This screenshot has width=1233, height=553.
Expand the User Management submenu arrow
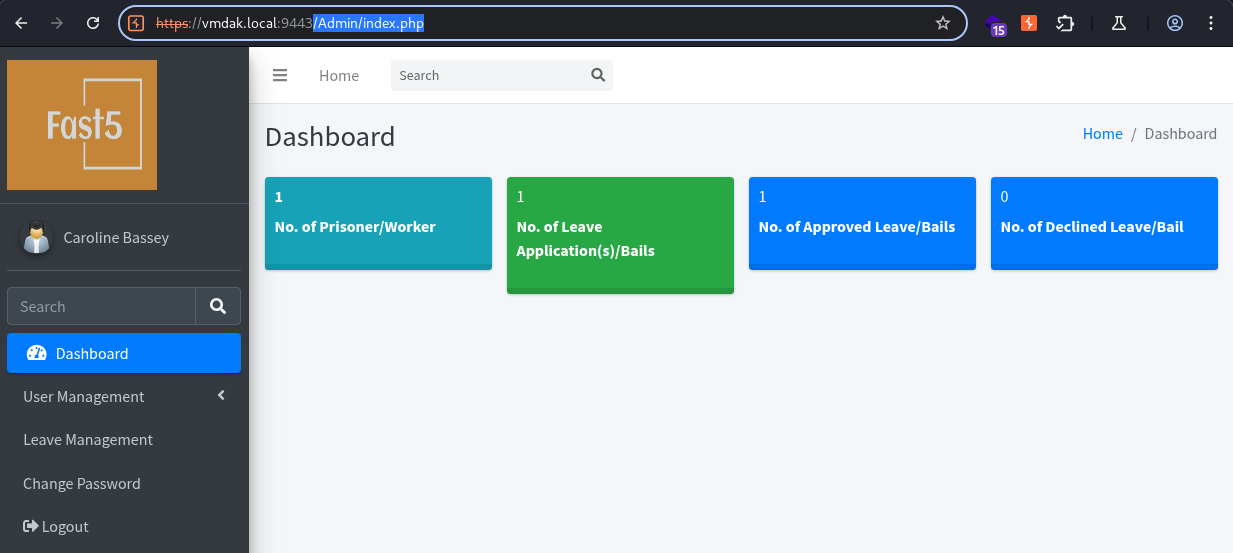click(221, 396)
